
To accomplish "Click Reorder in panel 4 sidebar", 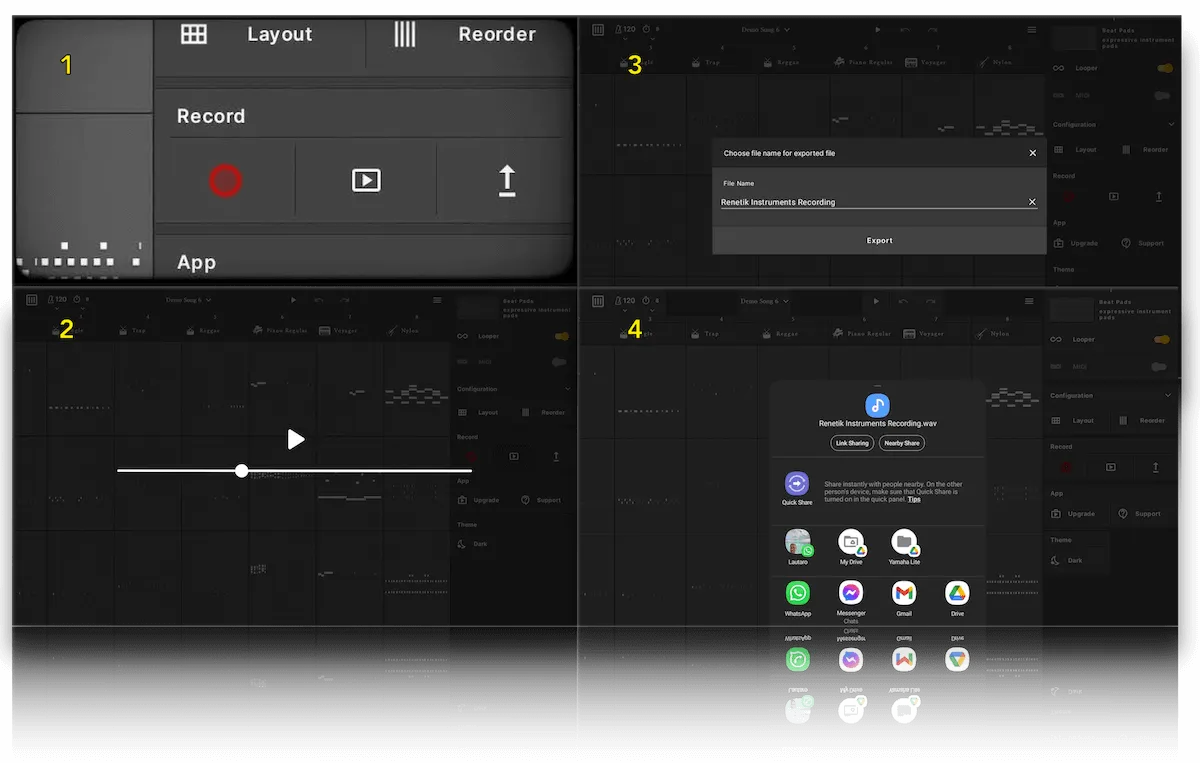I will tap(1144, 421).
